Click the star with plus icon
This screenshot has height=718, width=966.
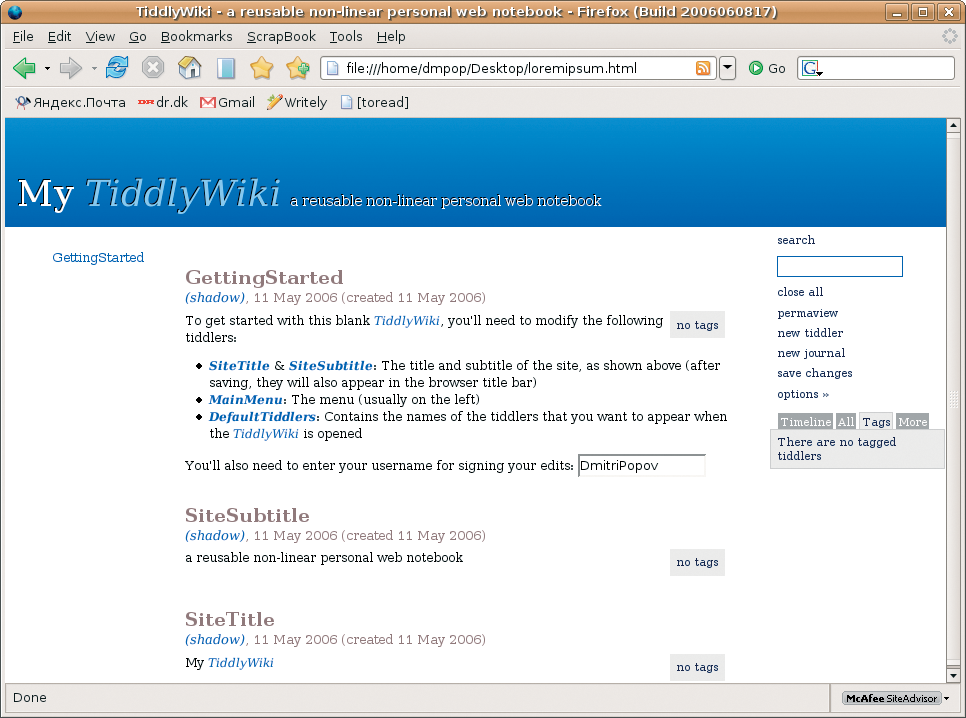pos(298,68)
